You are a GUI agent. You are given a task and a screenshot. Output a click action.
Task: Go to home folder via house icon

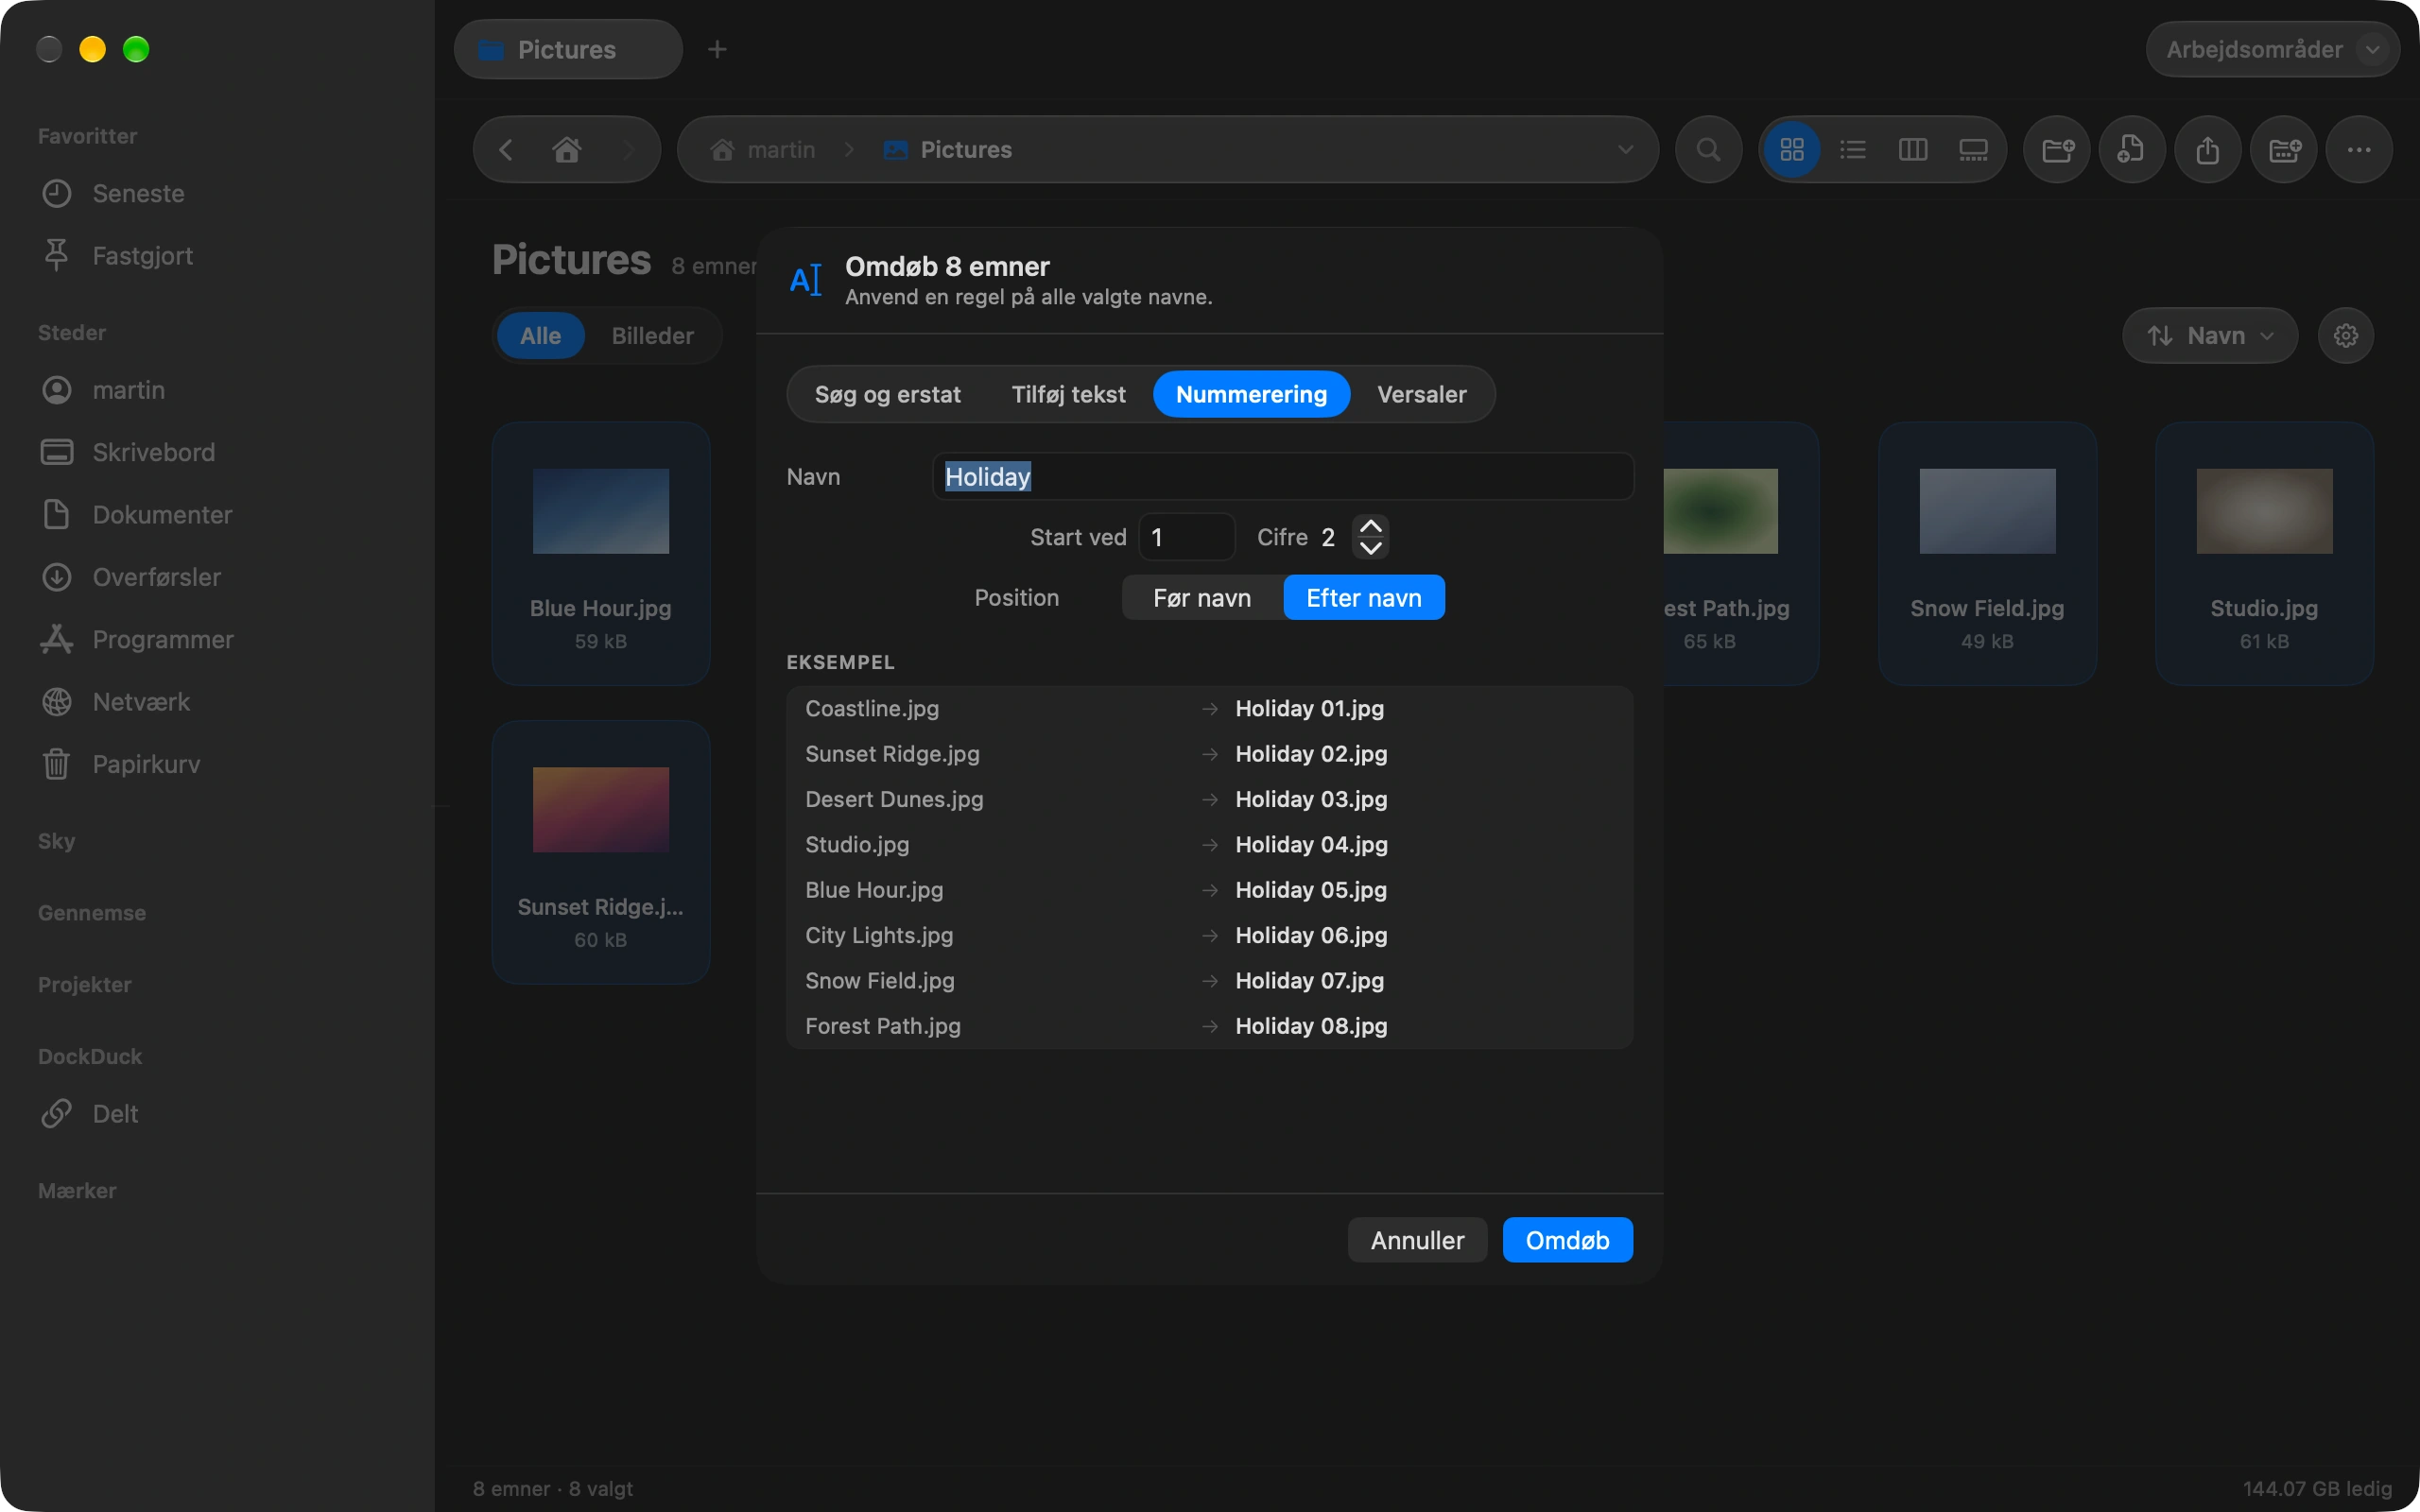pos(567,150)
